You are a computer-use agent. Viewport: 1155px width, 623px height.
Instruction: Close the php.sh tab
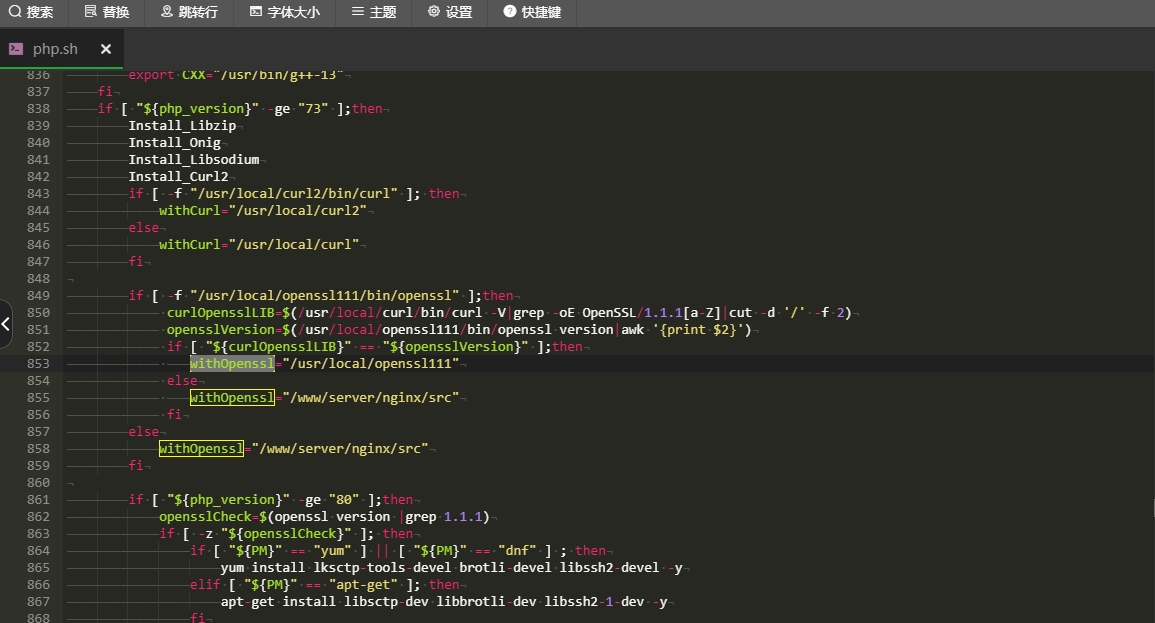coord(106,49)
